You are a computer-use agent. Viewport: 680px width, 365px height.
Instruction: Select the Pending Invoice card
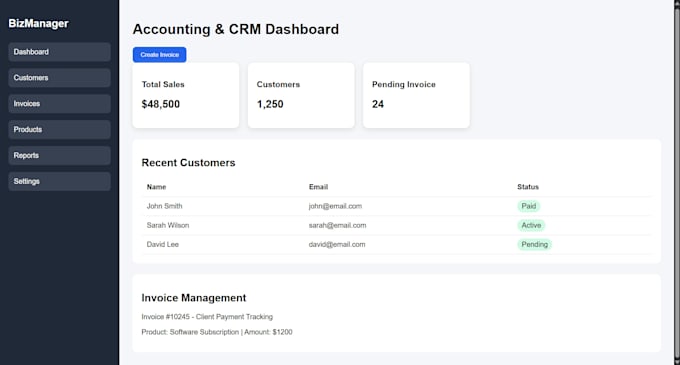416,95
